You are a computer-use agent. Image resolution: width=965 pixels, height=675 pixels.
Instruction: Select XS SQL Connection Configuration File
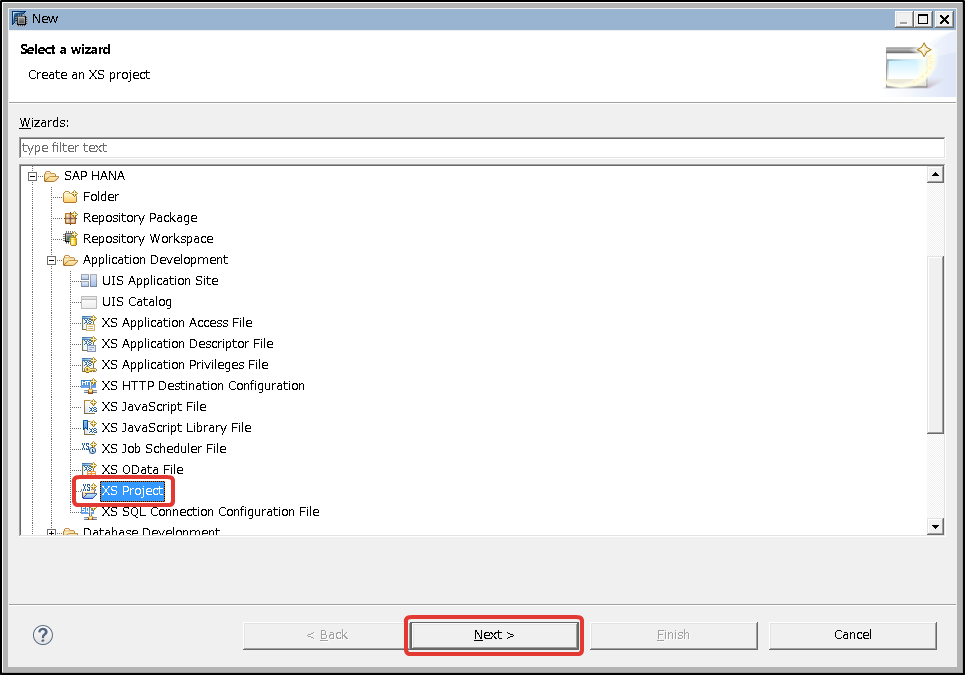click(x=210, y=512)
